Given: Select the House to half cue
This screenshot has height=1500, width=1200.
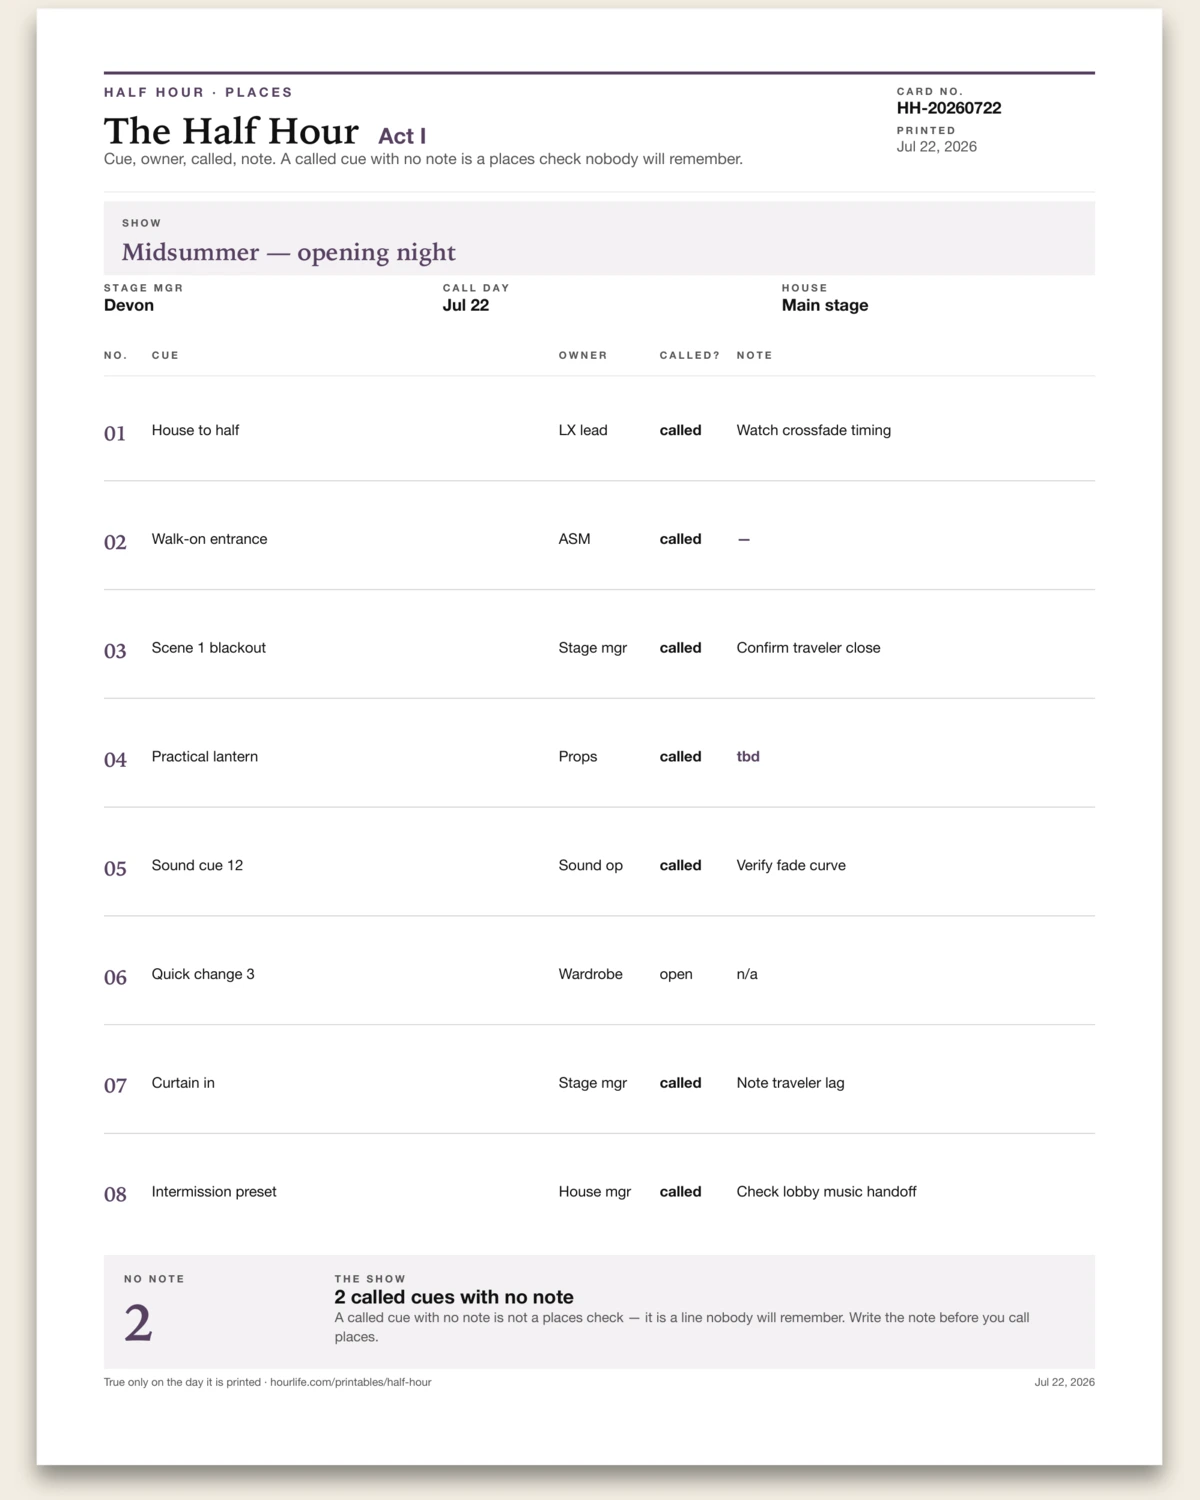Looking at the screenshot, I should click(195, 430).
